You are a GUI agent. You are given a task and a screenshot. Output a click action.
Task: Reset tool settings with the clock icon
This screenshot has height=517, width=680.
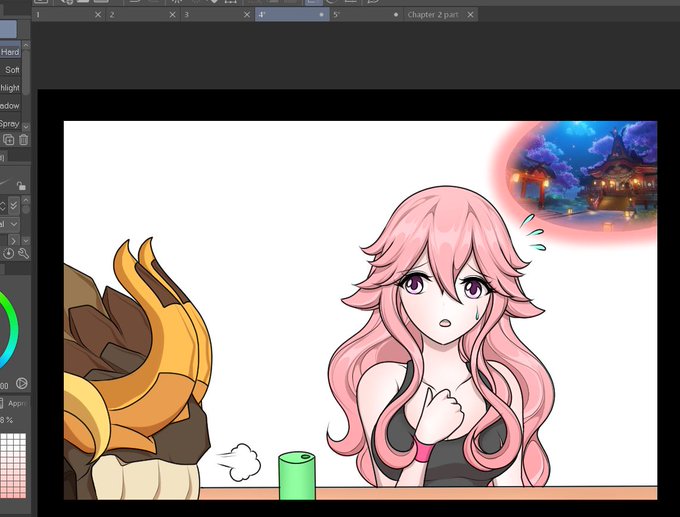coord(9,253)
